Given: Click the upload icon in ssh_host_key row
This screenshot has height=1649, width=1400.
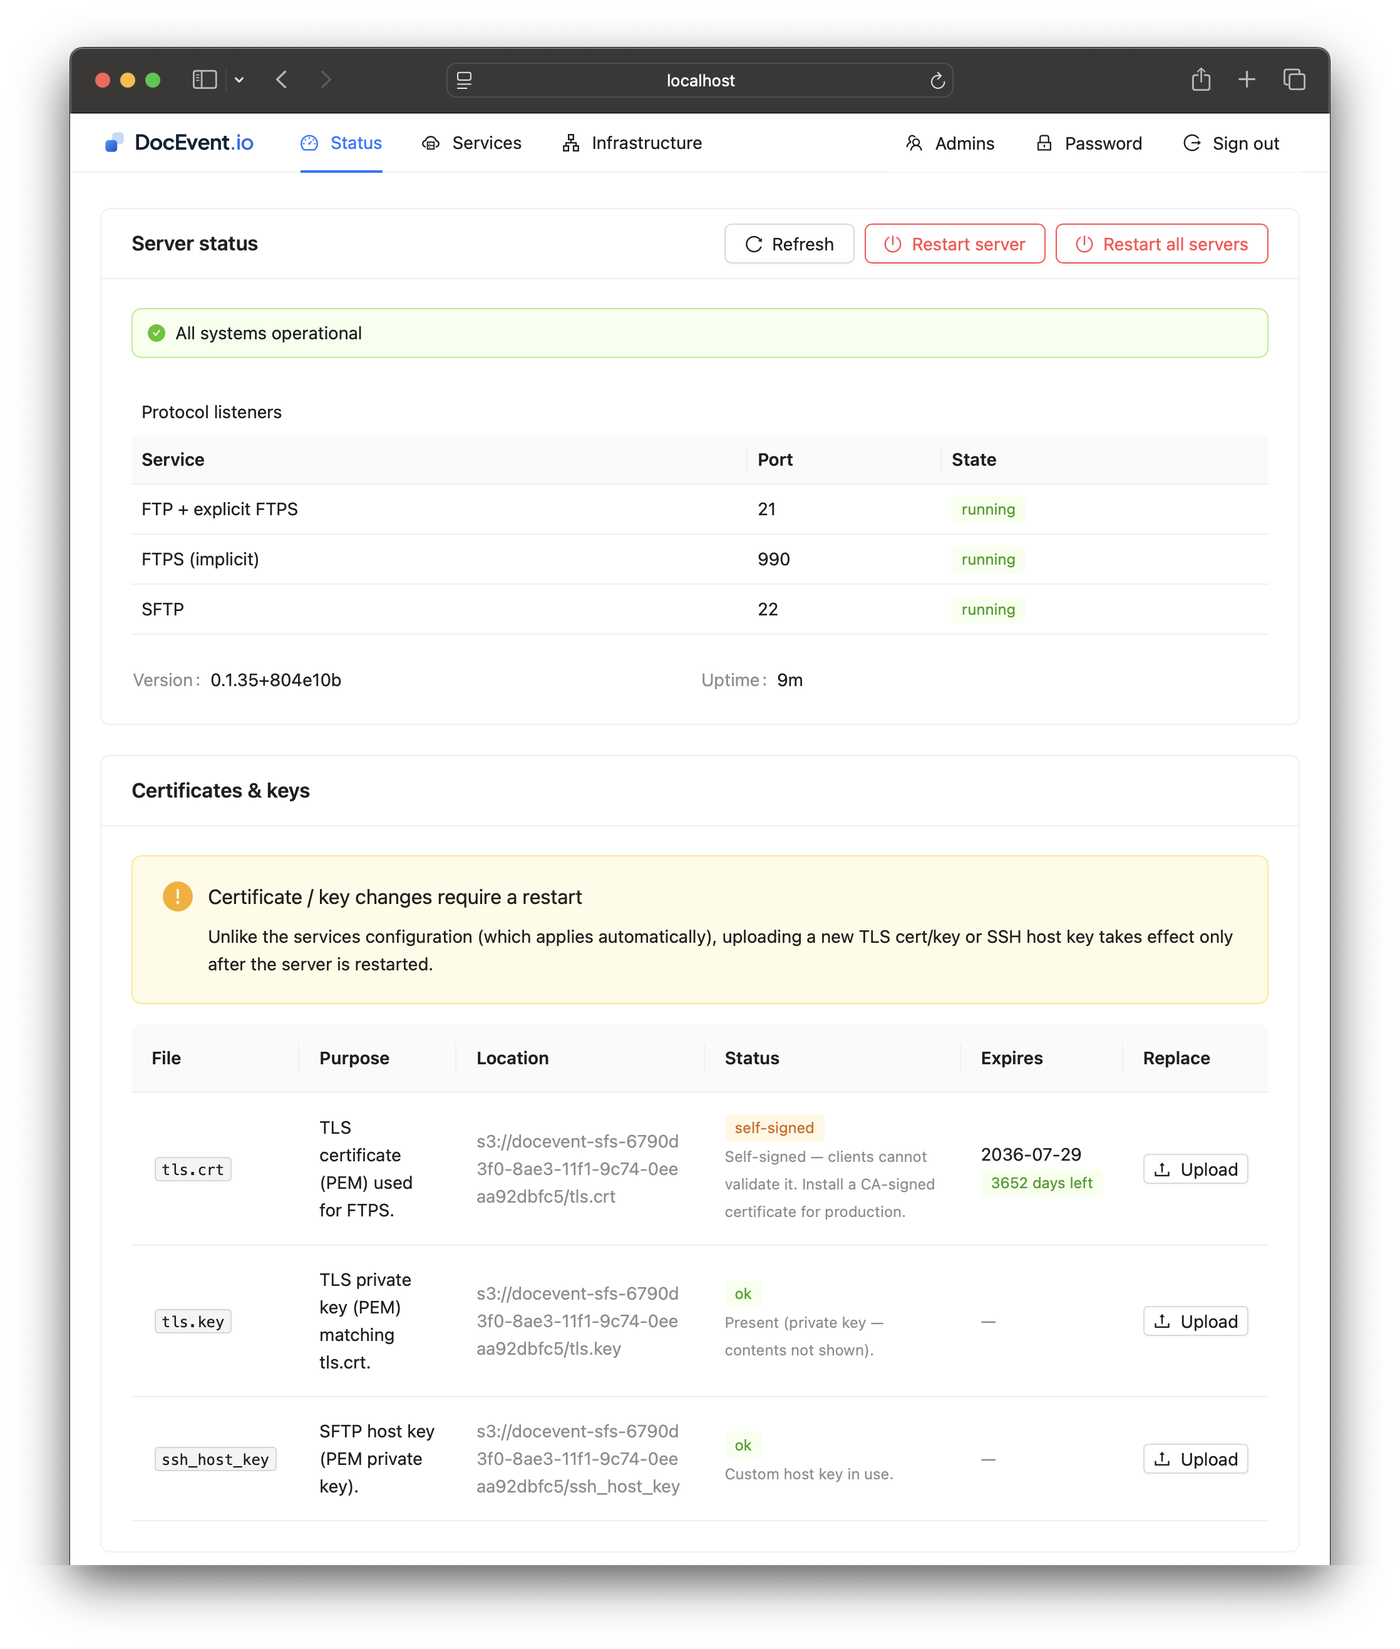Looking at the screenshot, I should click(1162, 1459).
